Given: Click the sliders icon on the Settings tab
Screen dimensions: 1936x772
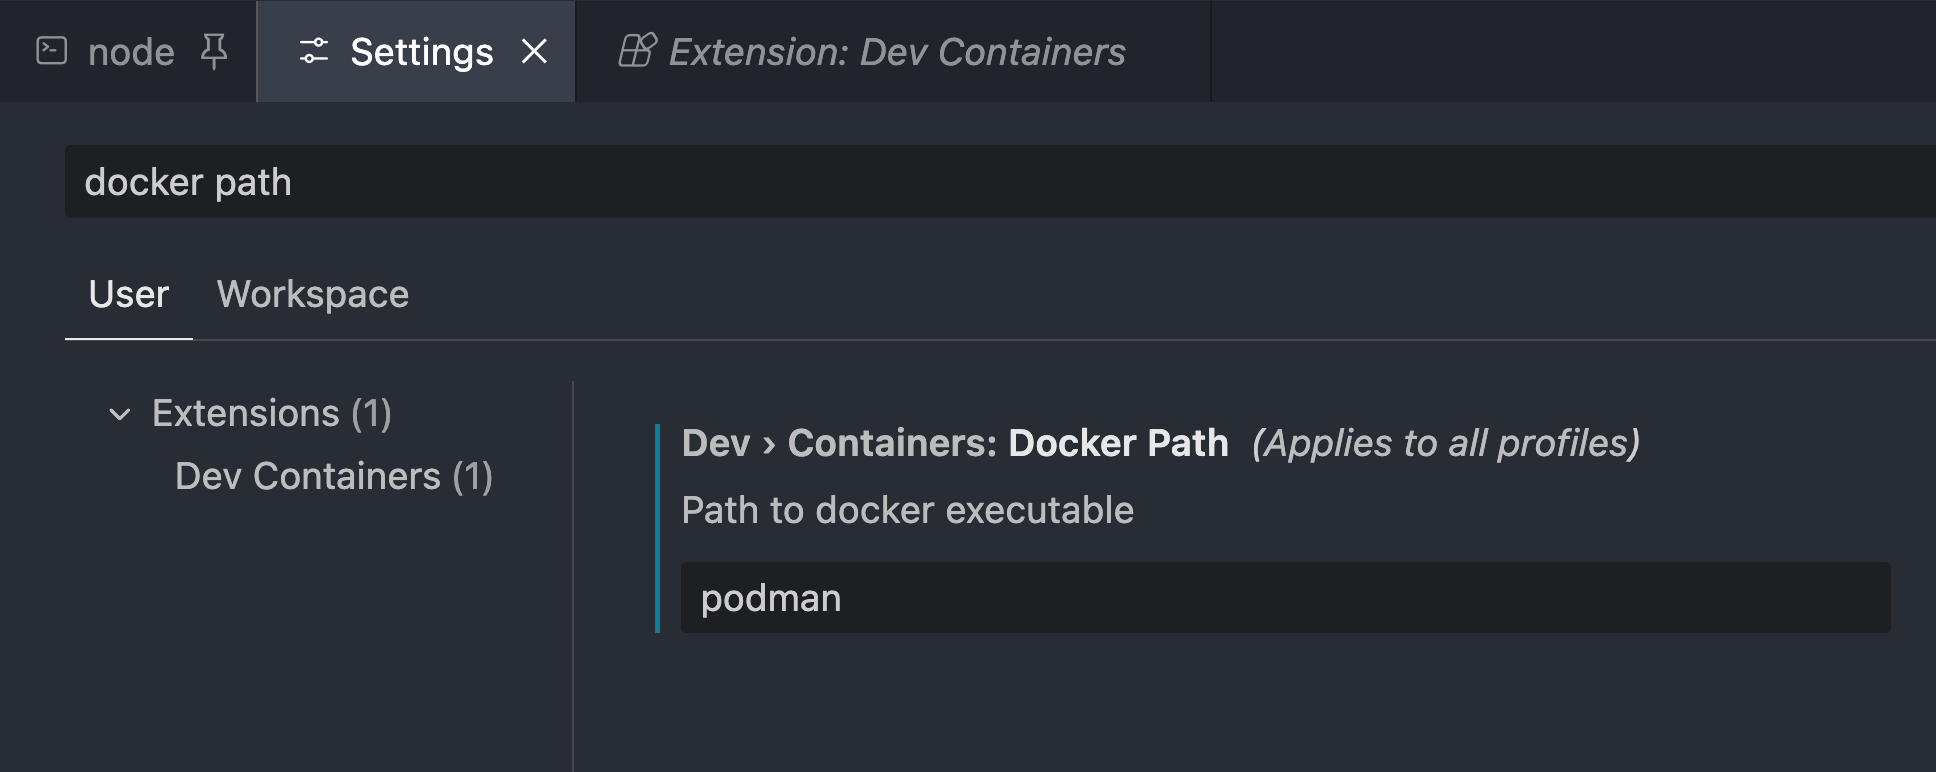Looking at the screenshot, I should pos(314,51).
